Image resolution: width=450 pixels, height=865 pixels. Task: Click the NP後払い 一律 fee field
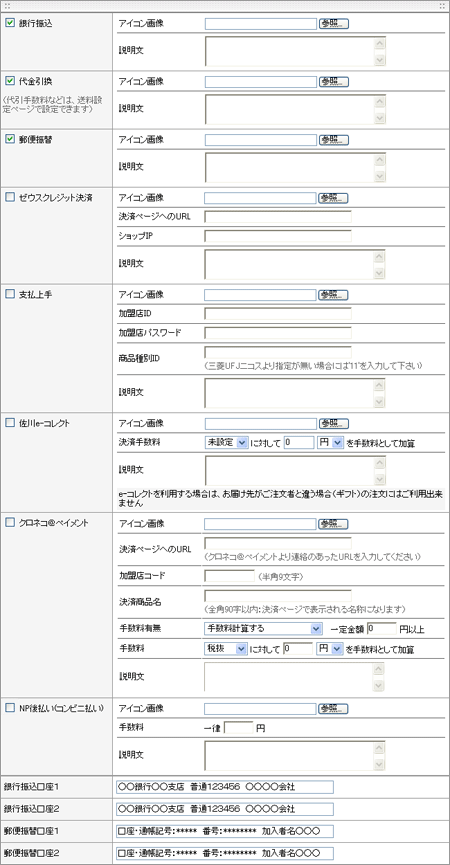[x=239, y=728]
